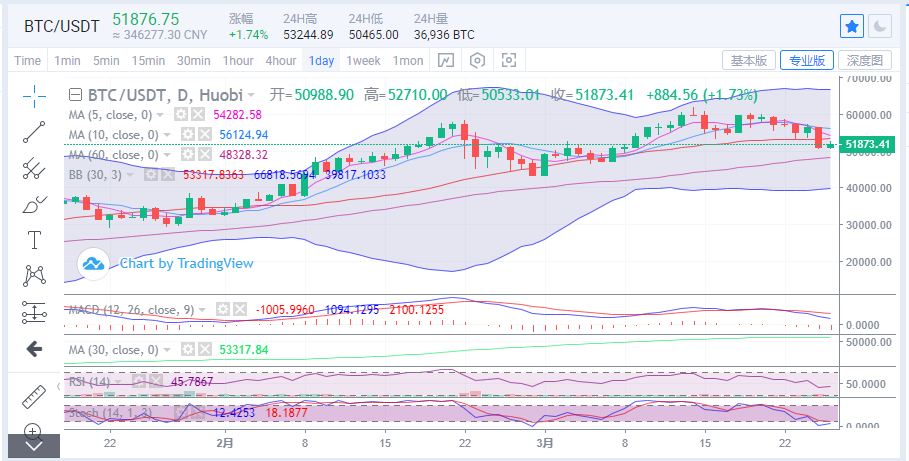
Task: Open dropdown arrow for MA (10, close, 0)
Action: pyautogui.click(x=167, y=135)
